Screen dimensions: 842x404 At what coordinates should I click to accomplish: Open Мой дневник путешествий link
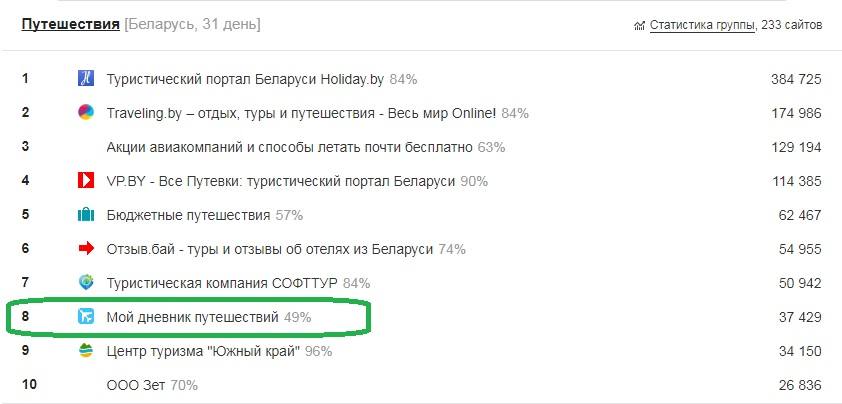[192, 317]
